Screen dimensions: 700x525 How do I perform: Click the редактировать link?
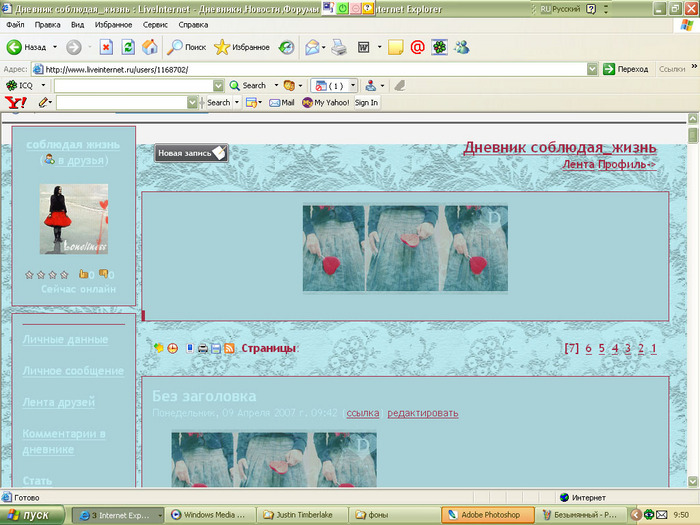423,413
